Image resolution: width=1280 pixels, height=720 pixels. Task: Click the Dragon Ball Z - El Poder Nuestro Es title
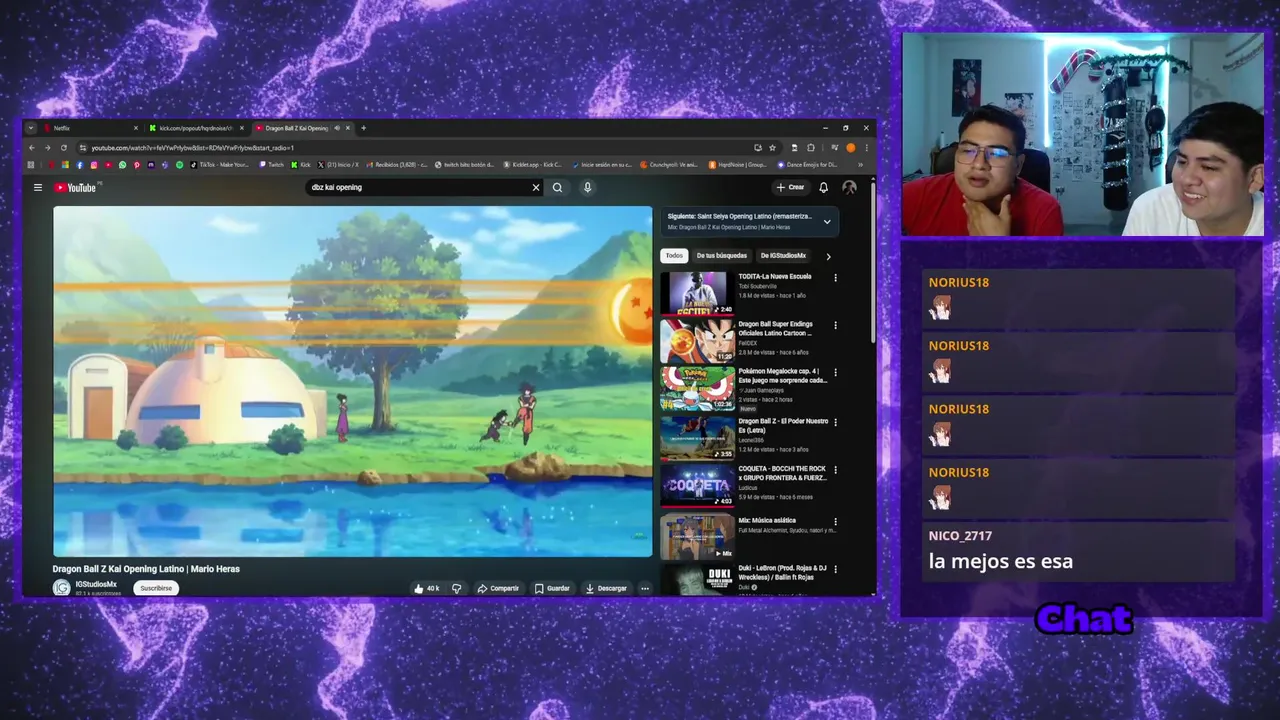[783, 426]
